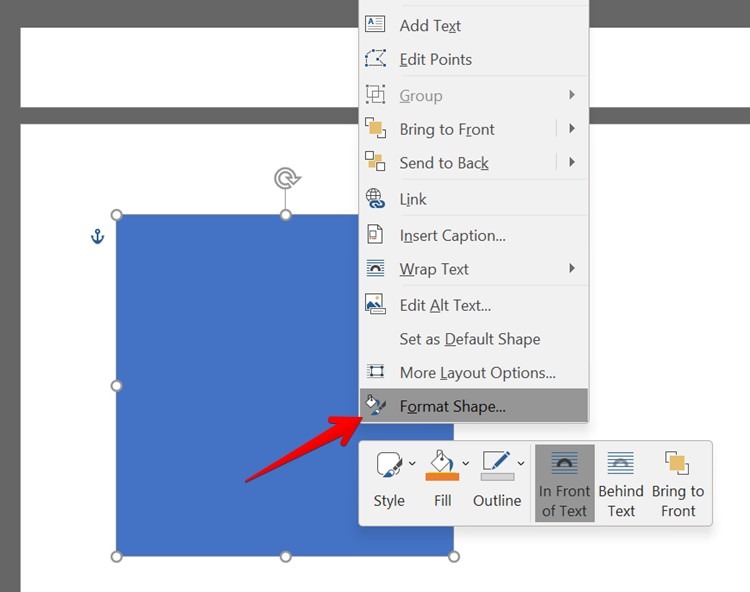Click the Link globe icon
This screenshot has width=750, height=592.
(375, 198)
